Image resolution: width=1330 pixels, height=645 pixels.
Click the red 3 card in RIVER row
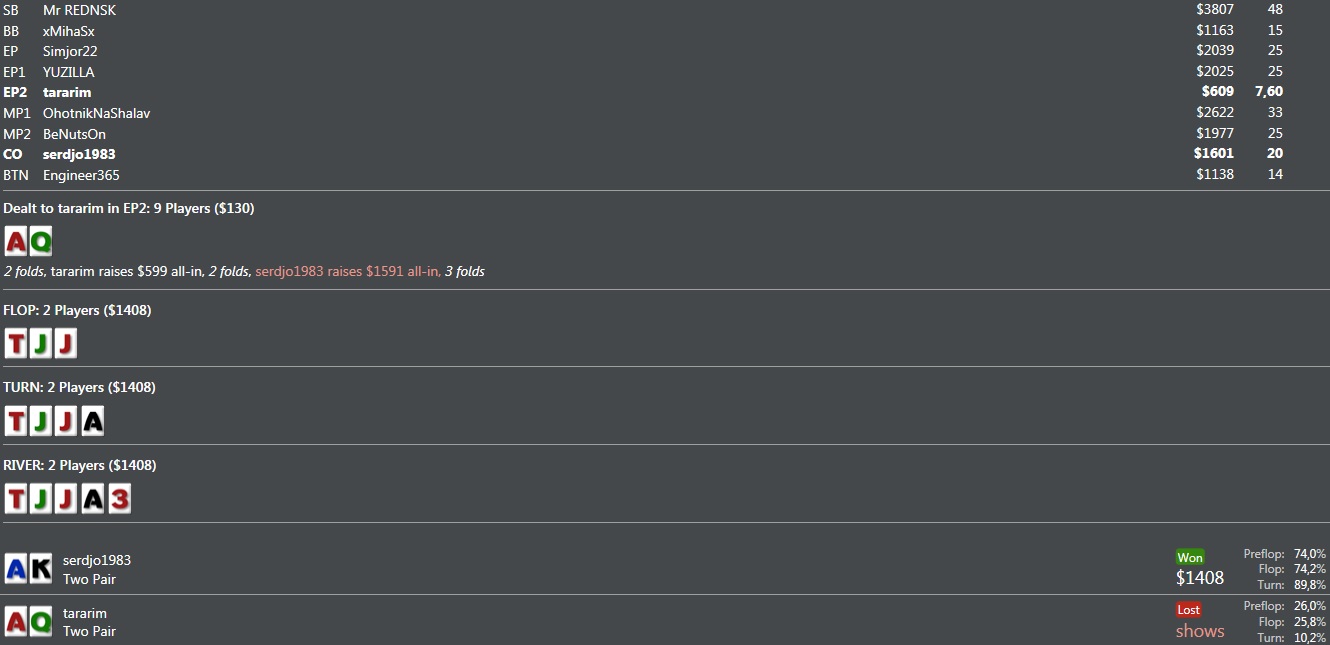[120, 499]
